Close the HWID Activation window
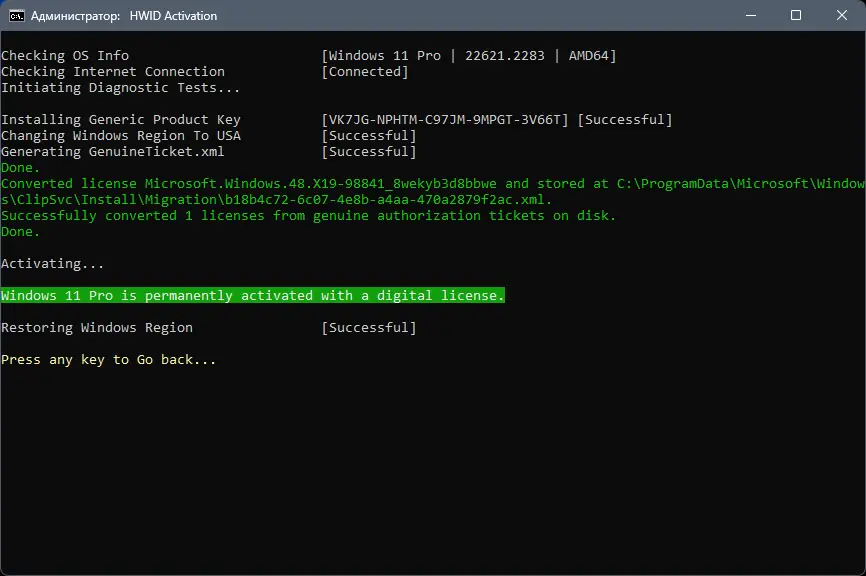The height and width of the screenshot is (576, 866). click(x=841, y=16)
